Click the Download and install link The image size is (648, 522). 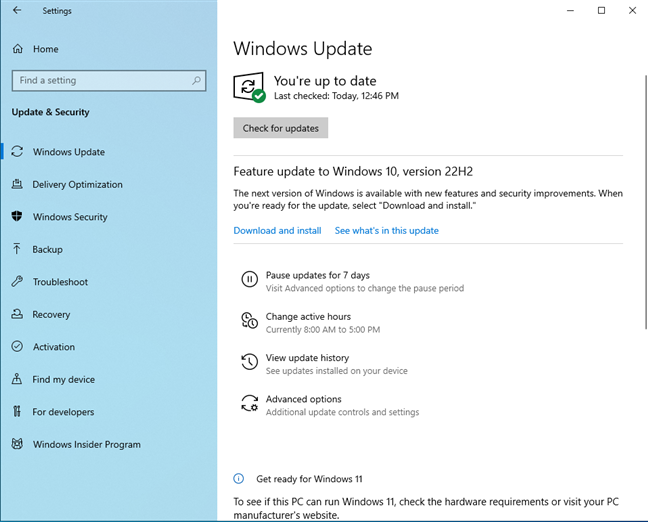[277, 230]
